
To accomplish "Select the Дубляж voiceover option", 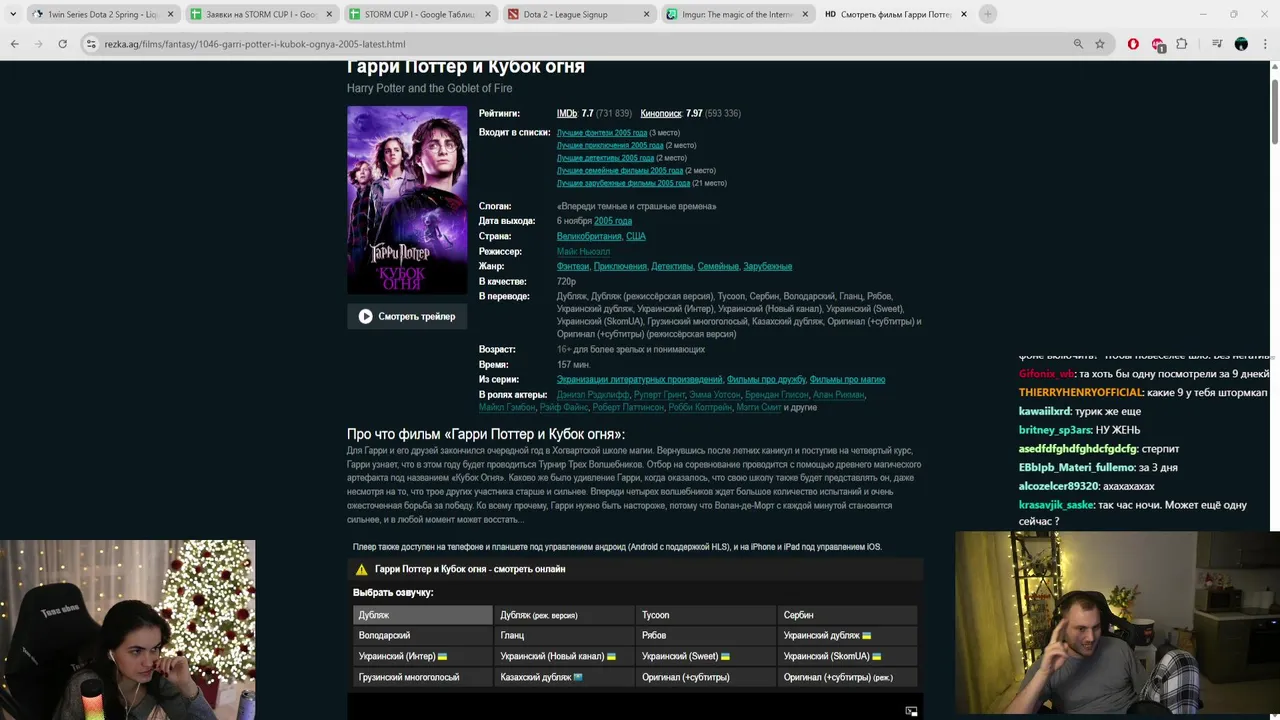I will tap(422, 615).
